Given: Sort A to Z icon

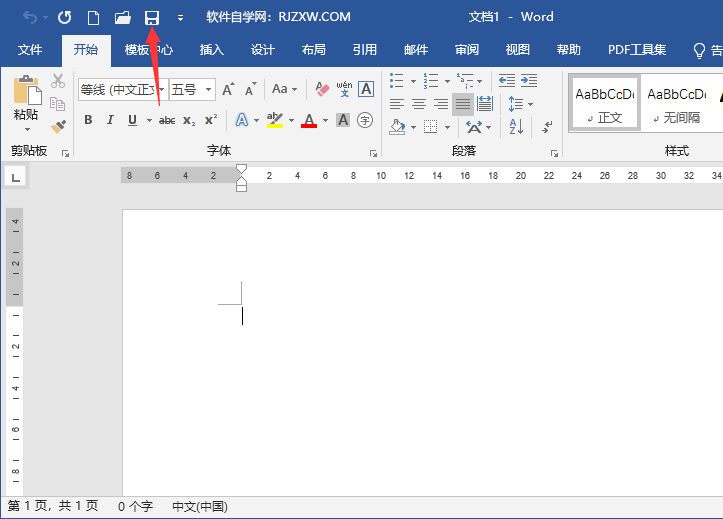Looking at the screenshot, I should (516, 126).
